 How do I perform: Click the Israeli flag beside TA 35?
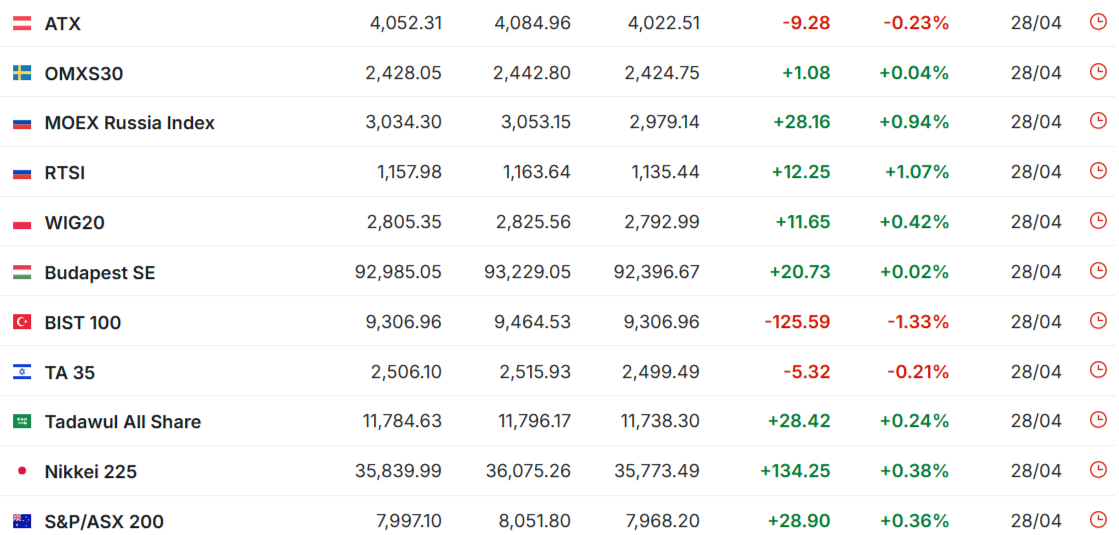[22, 372]
